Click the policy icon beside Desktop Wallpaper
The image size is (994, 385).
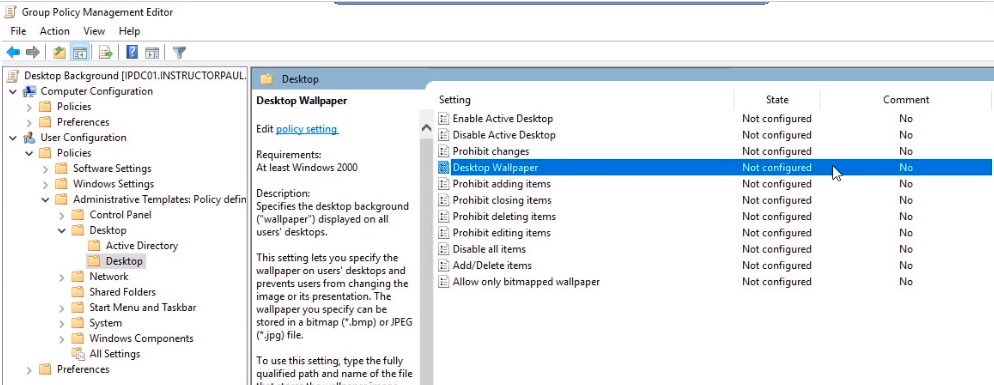pos(444,167)
